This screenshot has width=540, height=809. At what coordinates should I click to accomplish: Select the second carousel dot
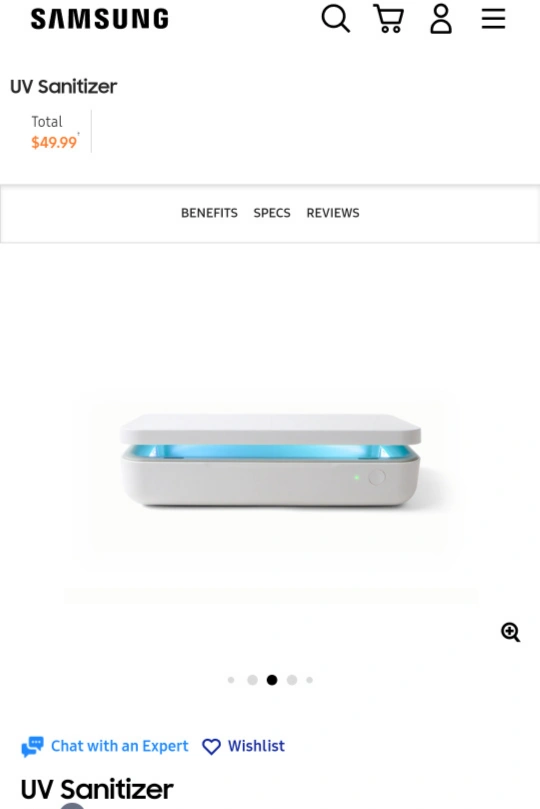252,680
